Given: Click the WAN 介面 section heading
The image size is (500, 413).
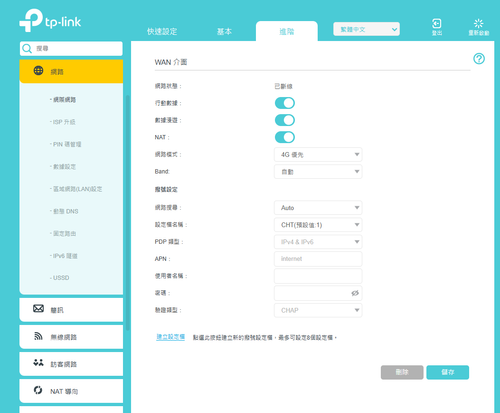Looking at the screenshot, I should (171, 62).
